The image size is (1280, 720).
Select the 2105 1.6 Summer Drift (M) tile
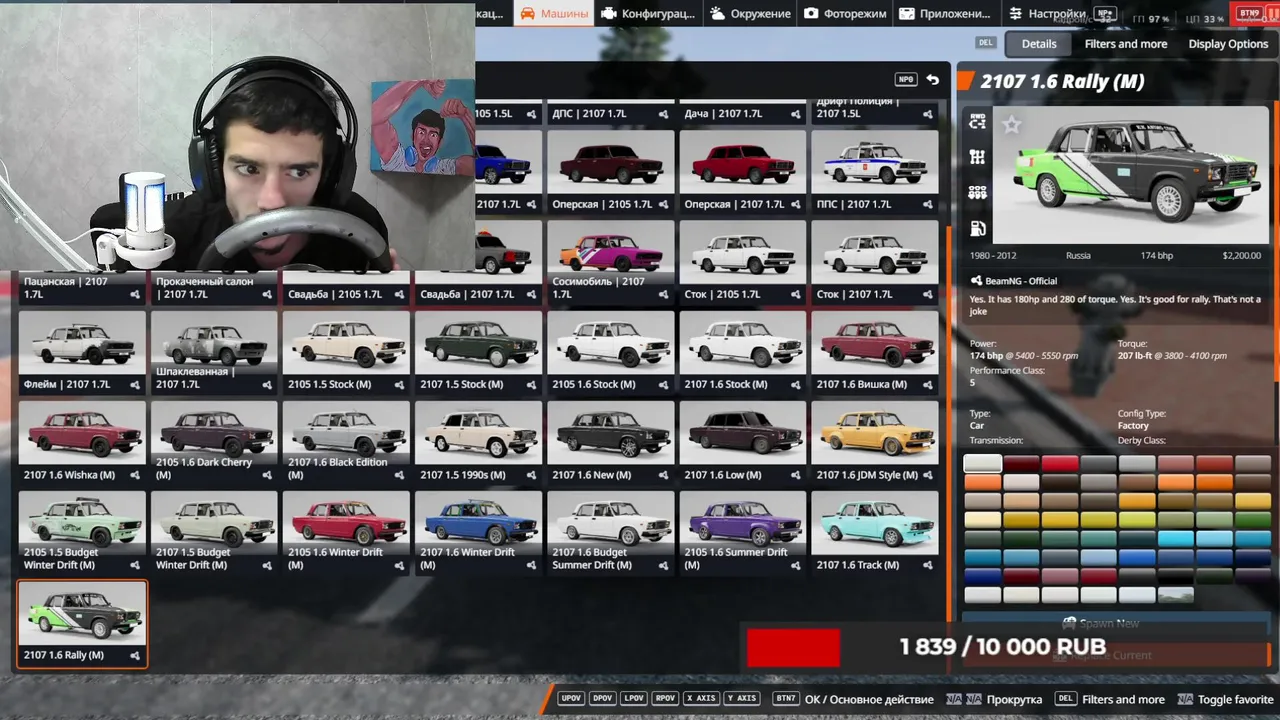point(742,533)
